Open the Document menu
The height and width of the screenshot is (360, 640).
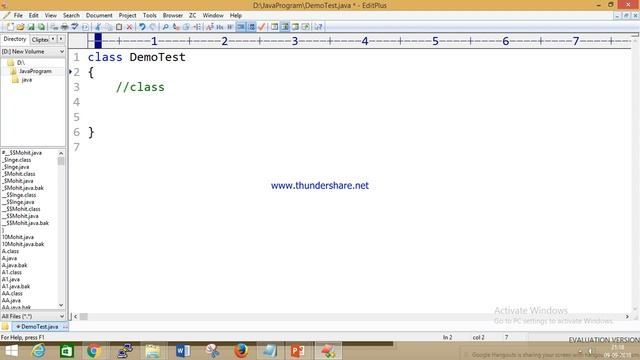(x=99, y=16)
